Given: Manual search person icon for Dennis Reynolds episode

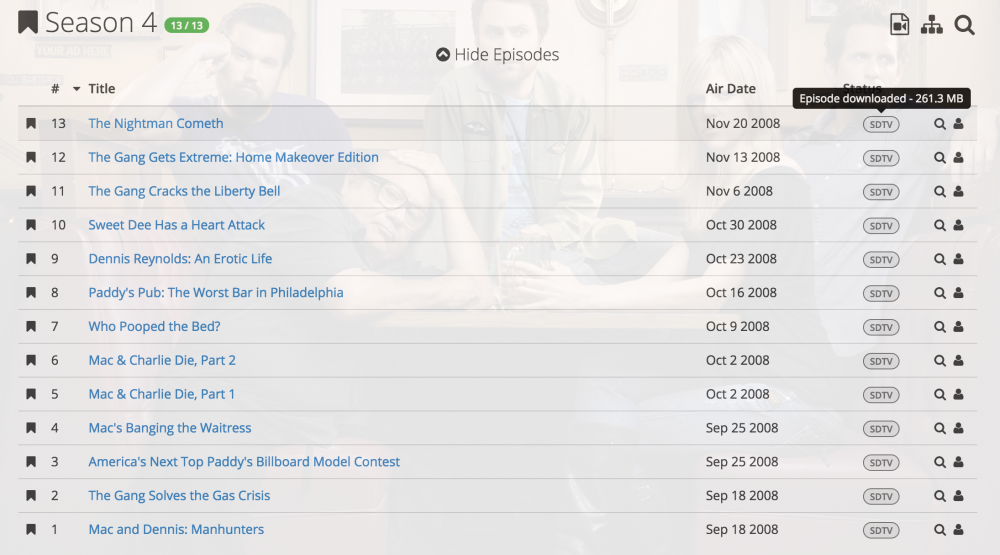Looking at the screenshot, I should pos(958,259).
